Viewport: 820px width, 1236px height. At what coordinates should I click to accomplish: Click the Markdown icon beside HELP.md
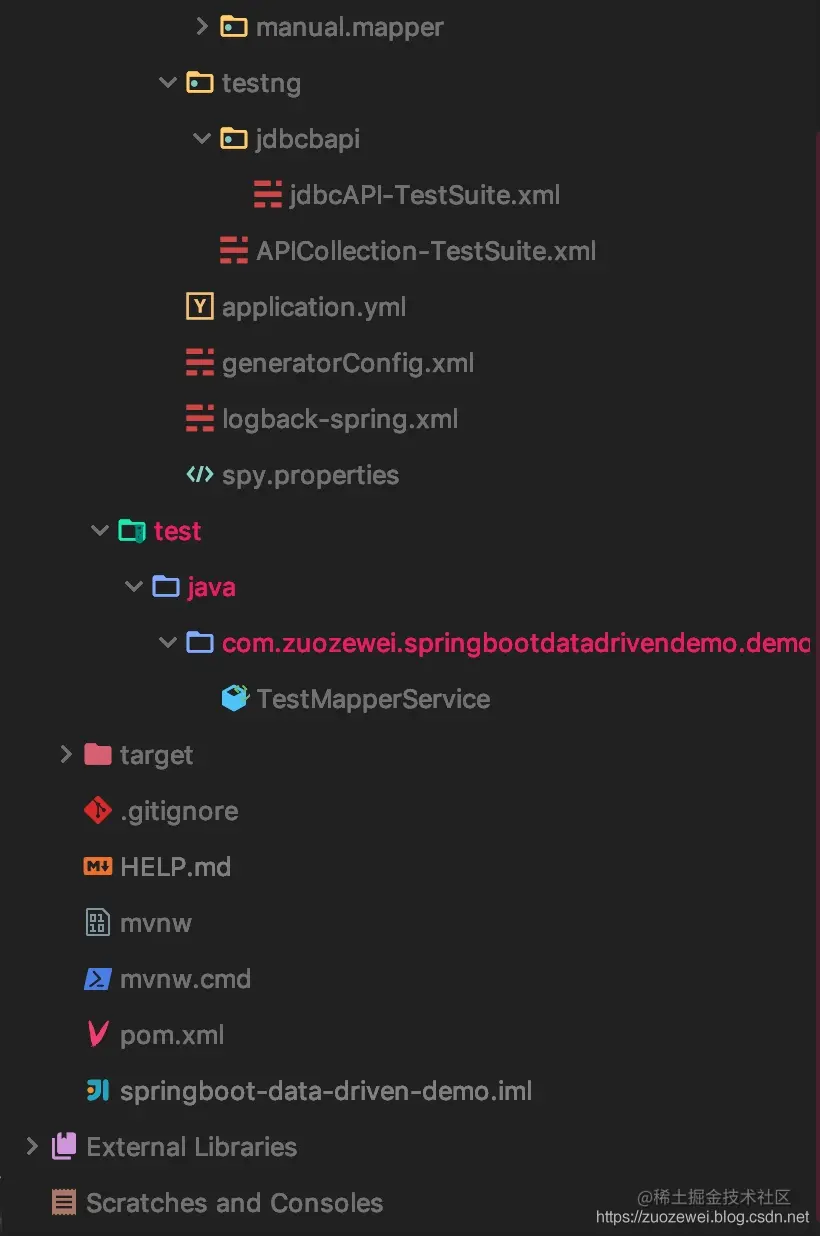98,866
